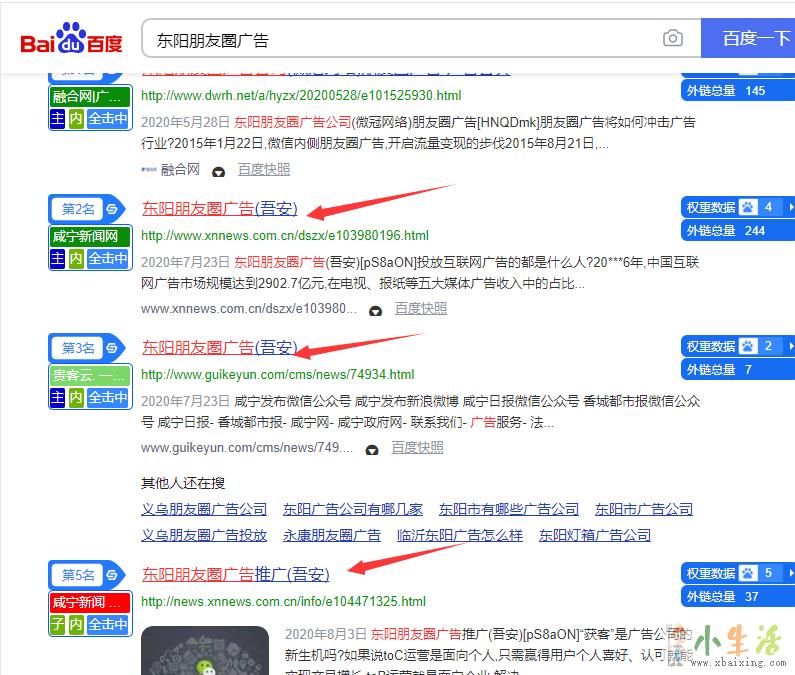Click the paw icon in second result's 权重数据

(748, 208)
